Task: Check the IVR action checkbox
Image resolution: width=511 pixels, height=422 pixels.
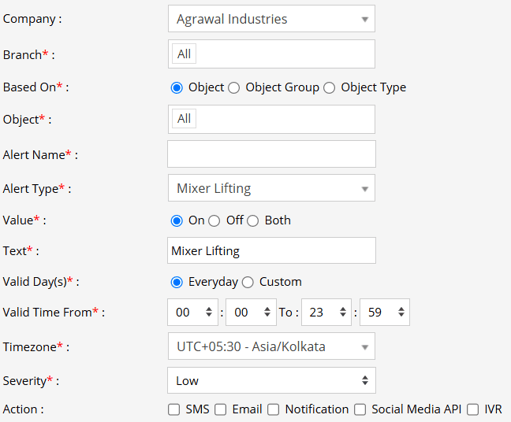Action: click(473, 410)
